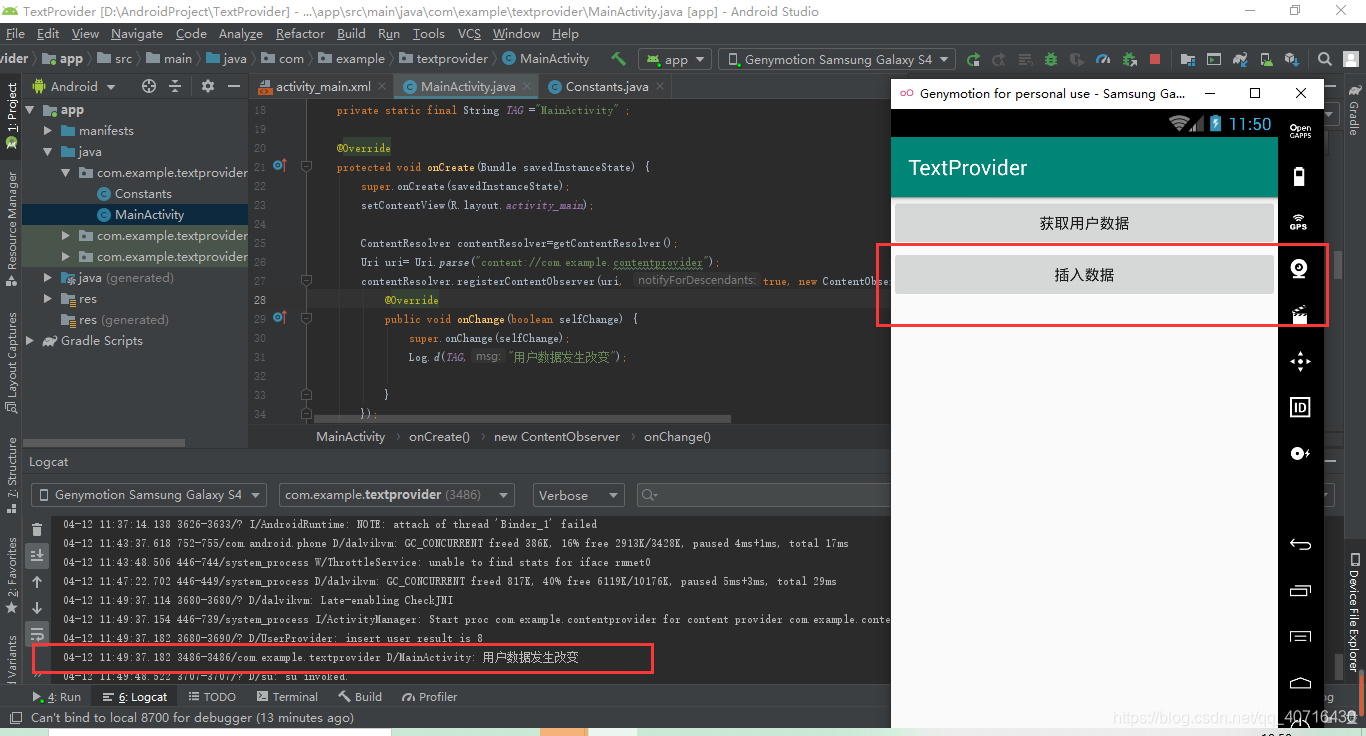Open the Build menu in menu bar
This screenshot has width=1366, height=736.
351,33
